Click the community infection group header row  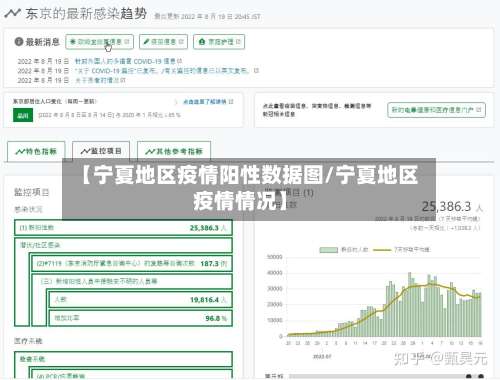coord(123,245)
